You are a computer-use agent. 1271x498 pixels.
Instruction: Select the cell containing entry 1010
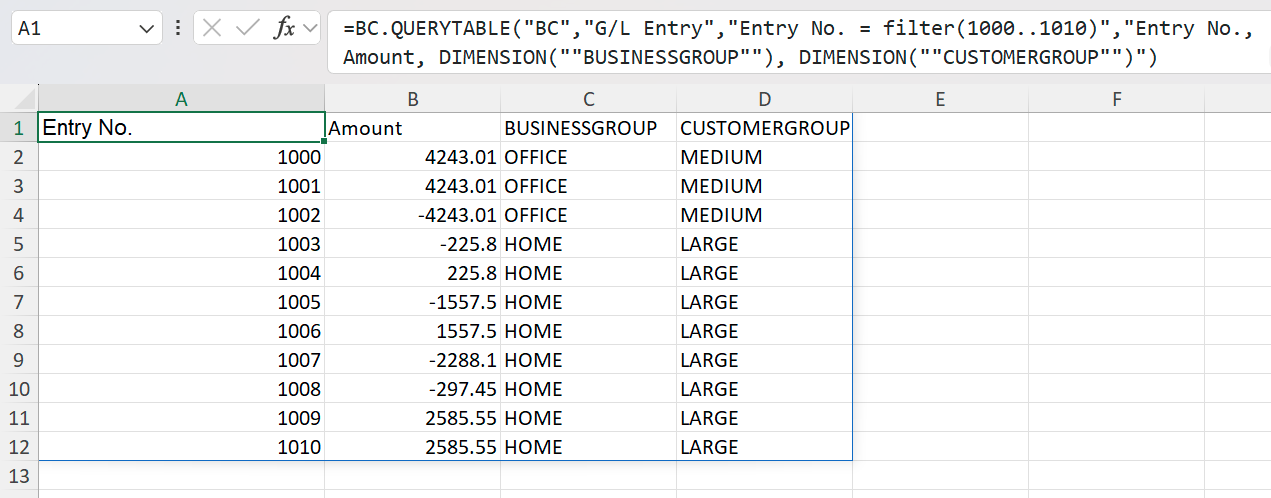click(181, 447)
